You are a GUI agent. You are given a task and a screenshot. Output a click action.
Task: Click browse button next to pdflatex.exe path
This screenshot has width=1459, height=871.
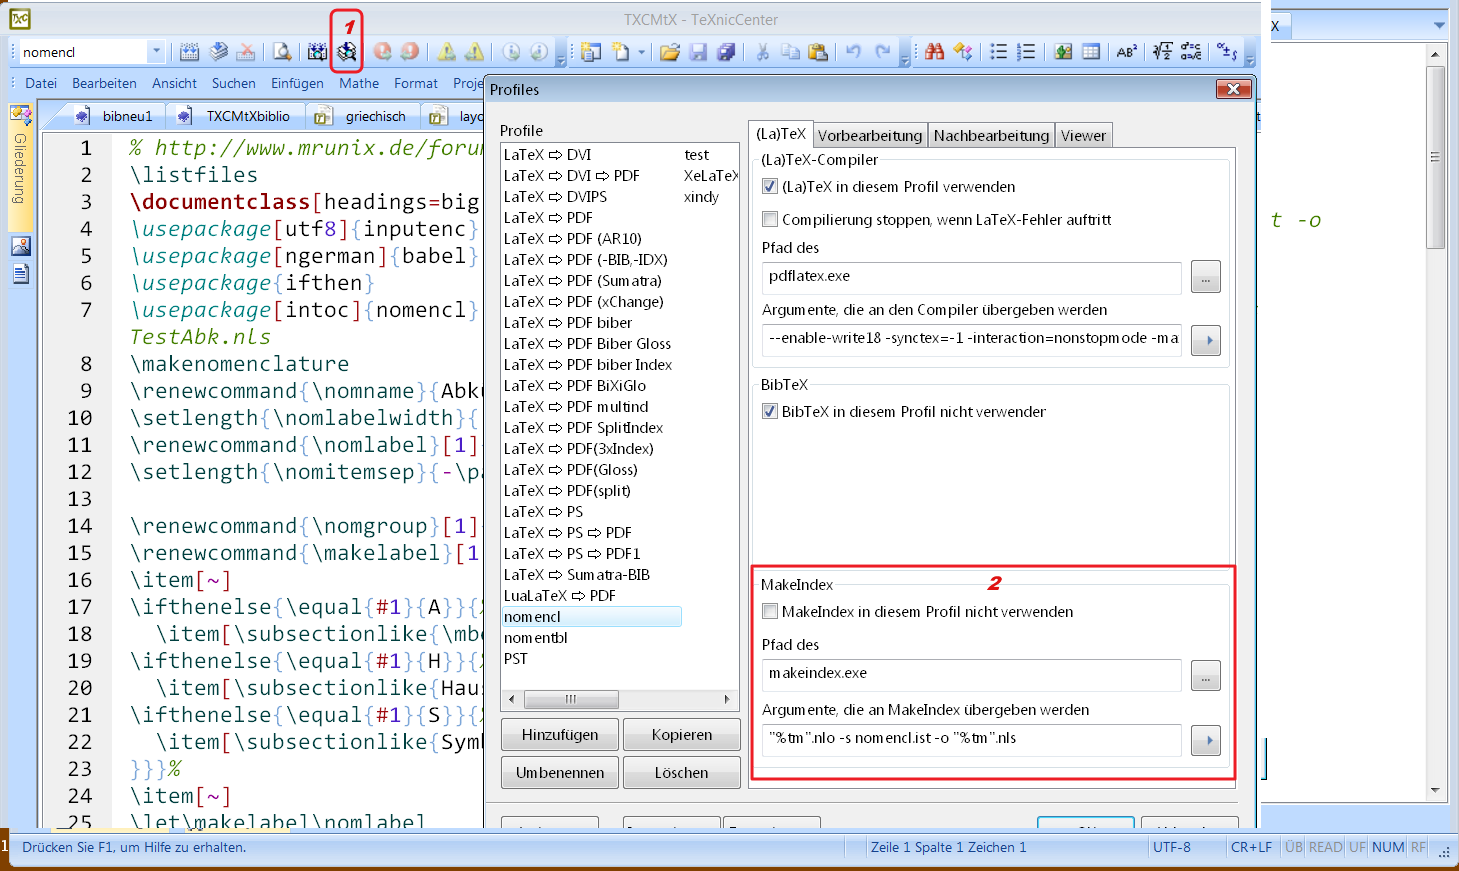point(1206,277)
